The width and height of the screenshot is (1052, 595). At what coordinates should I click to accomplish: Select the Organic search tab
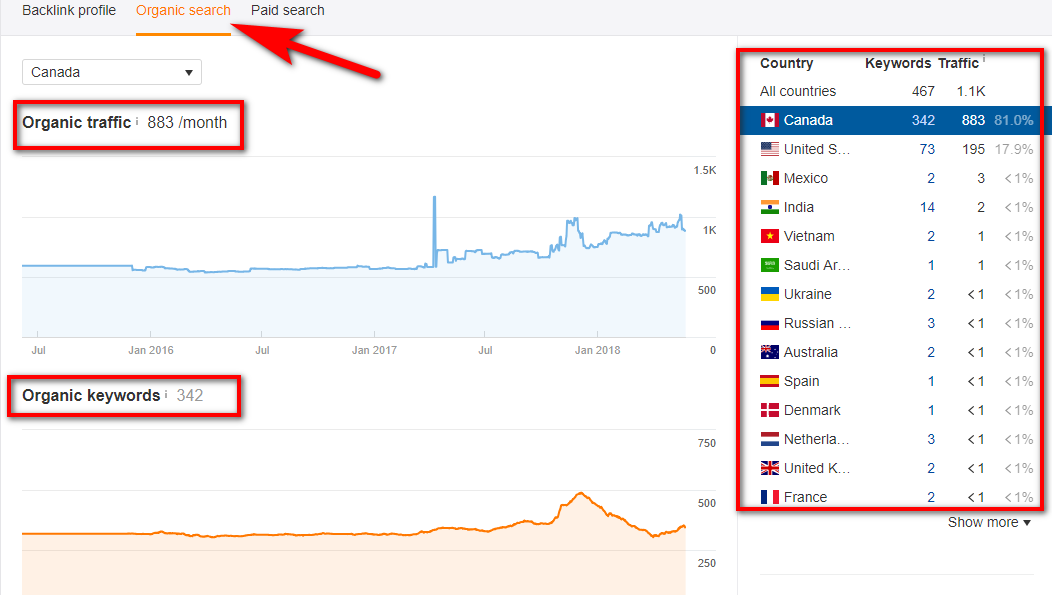coord(183,11)
